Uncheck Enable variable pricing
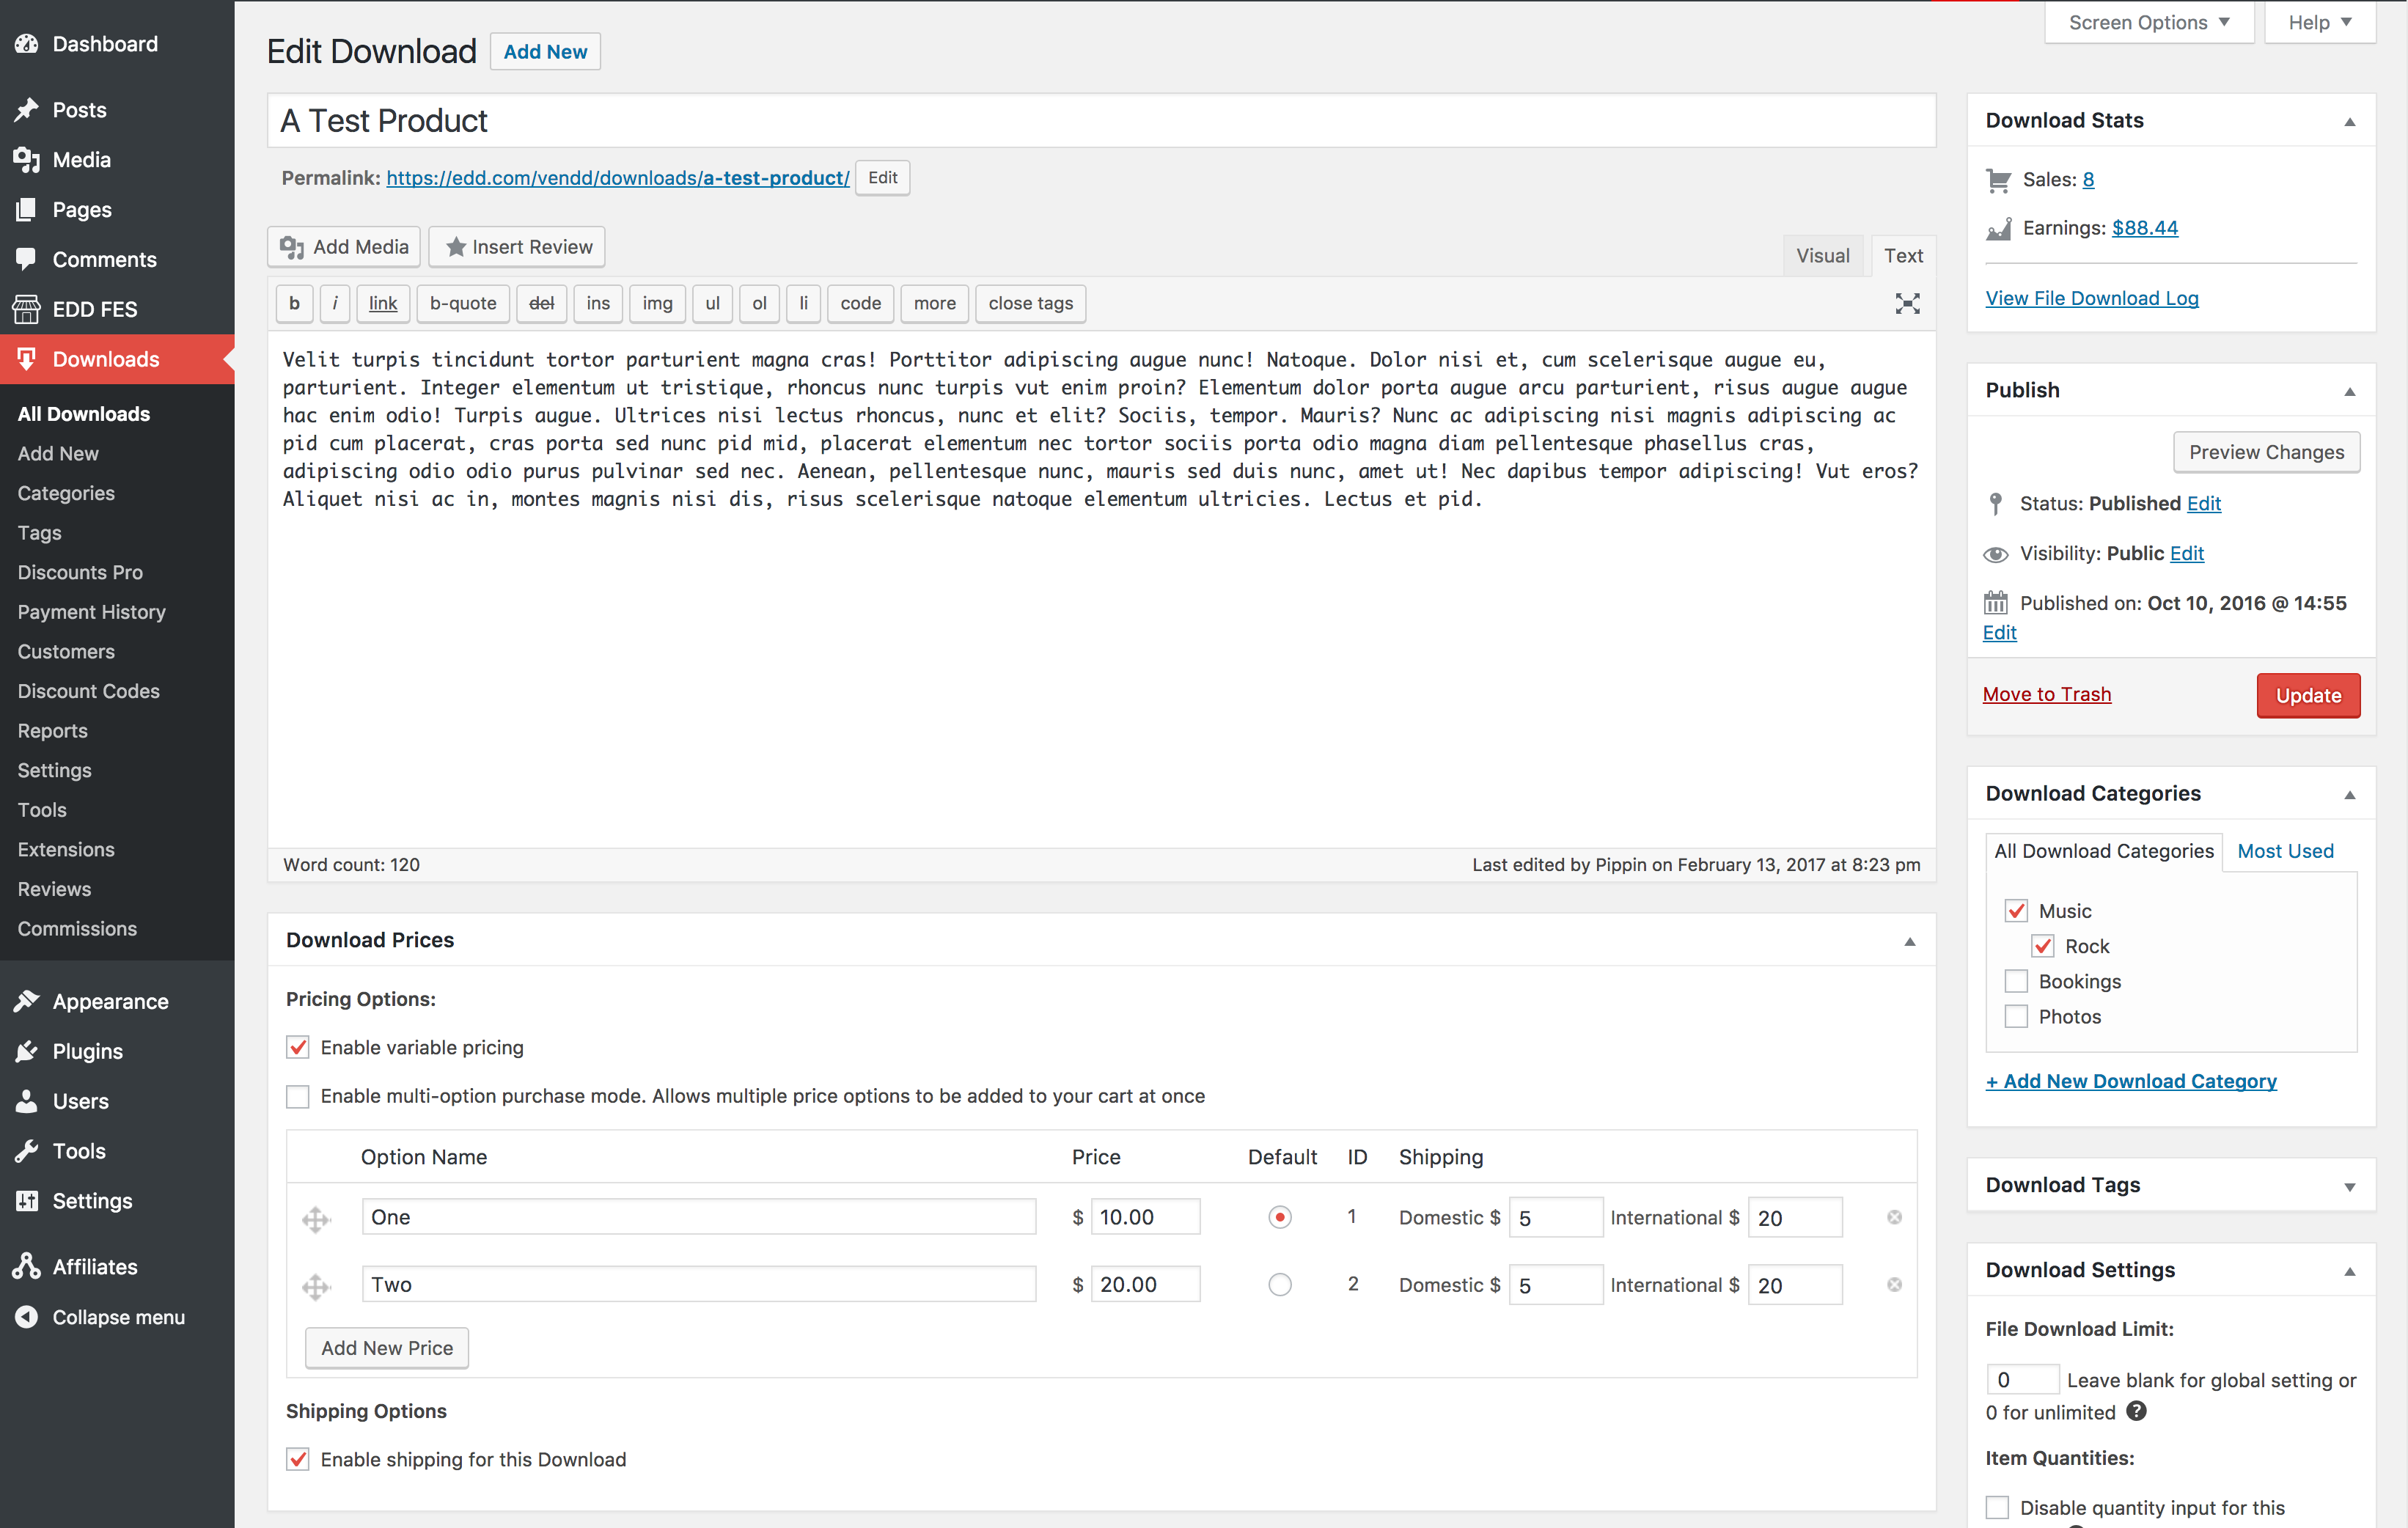 (298, 1047)
